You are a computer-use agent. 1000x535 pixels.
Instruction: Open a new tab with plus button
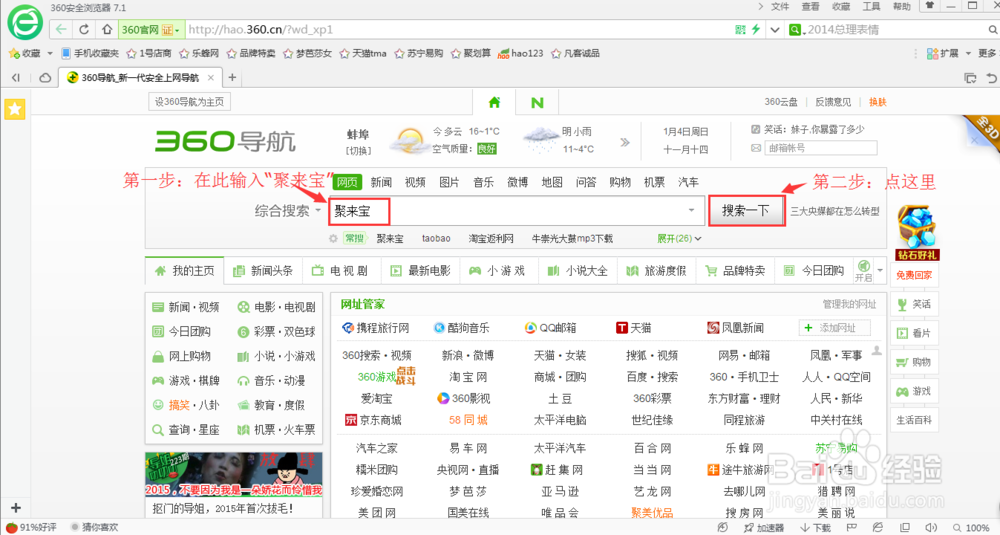point(232,78)
